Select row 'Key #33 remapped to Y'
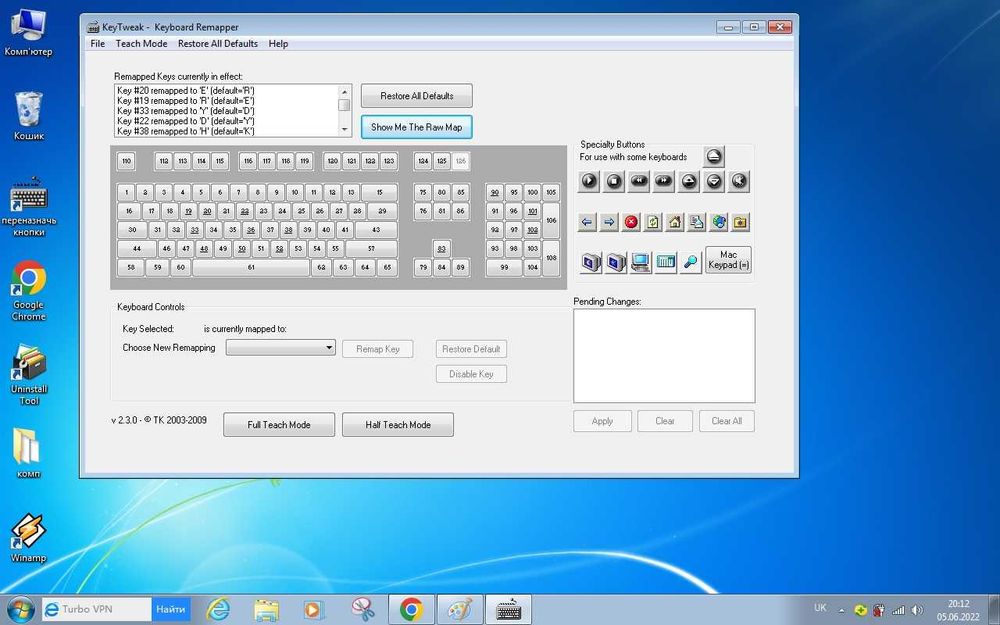Screen dimensions: 1000x625 coord(226,111)
